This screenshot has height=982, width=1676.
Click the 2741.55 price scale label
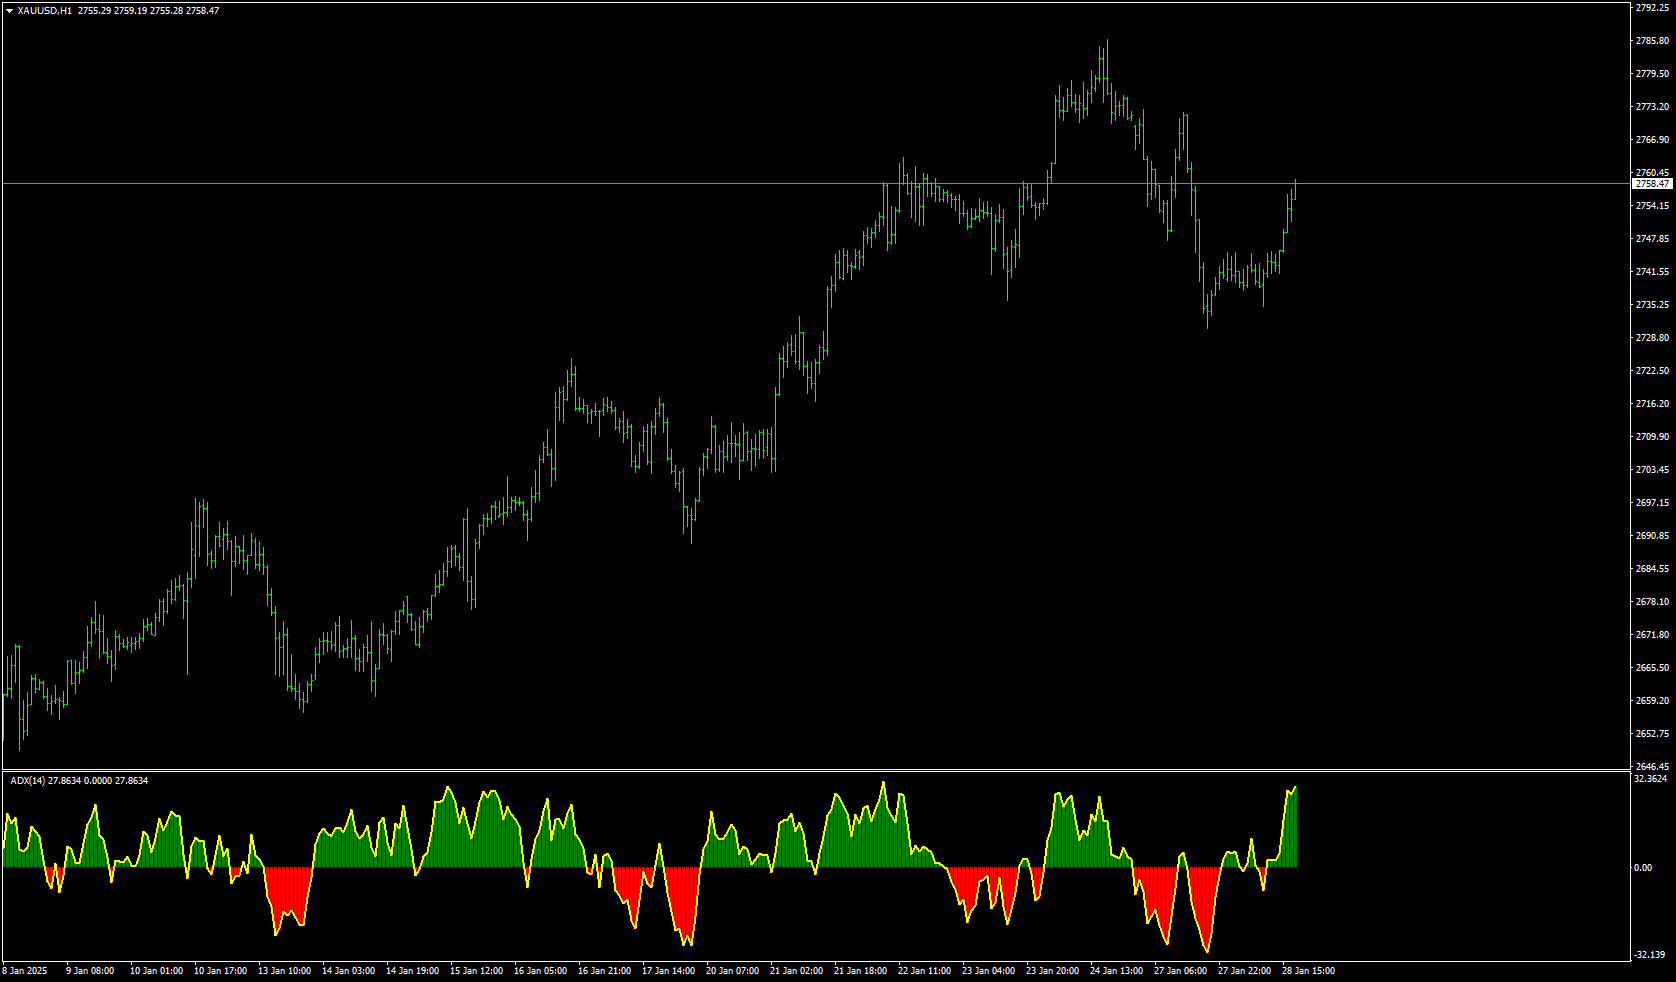1652,272
